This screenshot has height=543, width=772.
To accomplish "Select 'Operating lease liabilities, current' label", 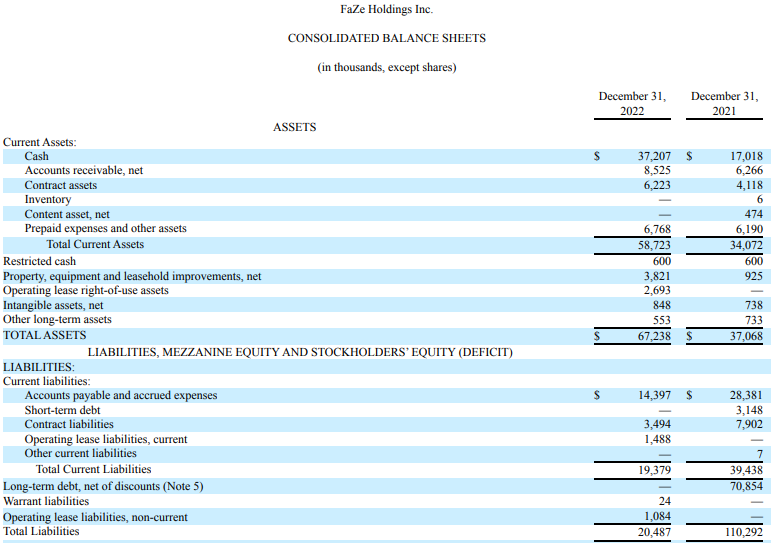I will tap(106, 440).
